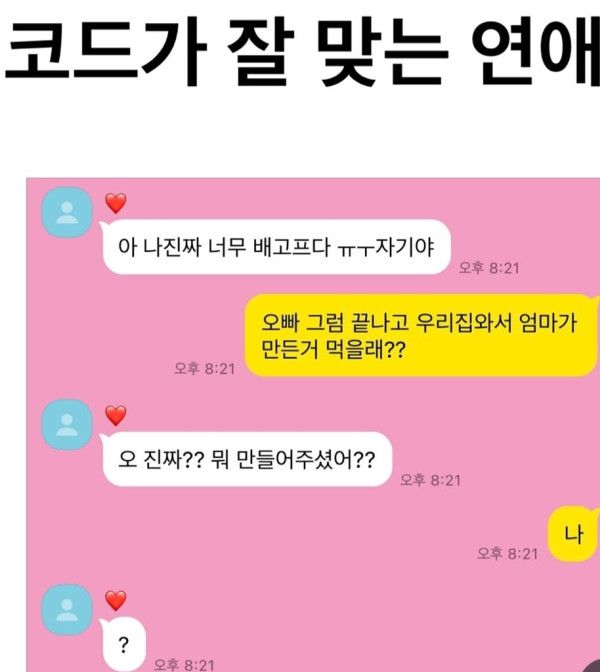This screenshot has height=672, width=600.
Task: Click heart emoji name above second message
Action: (x=116, y=415)
